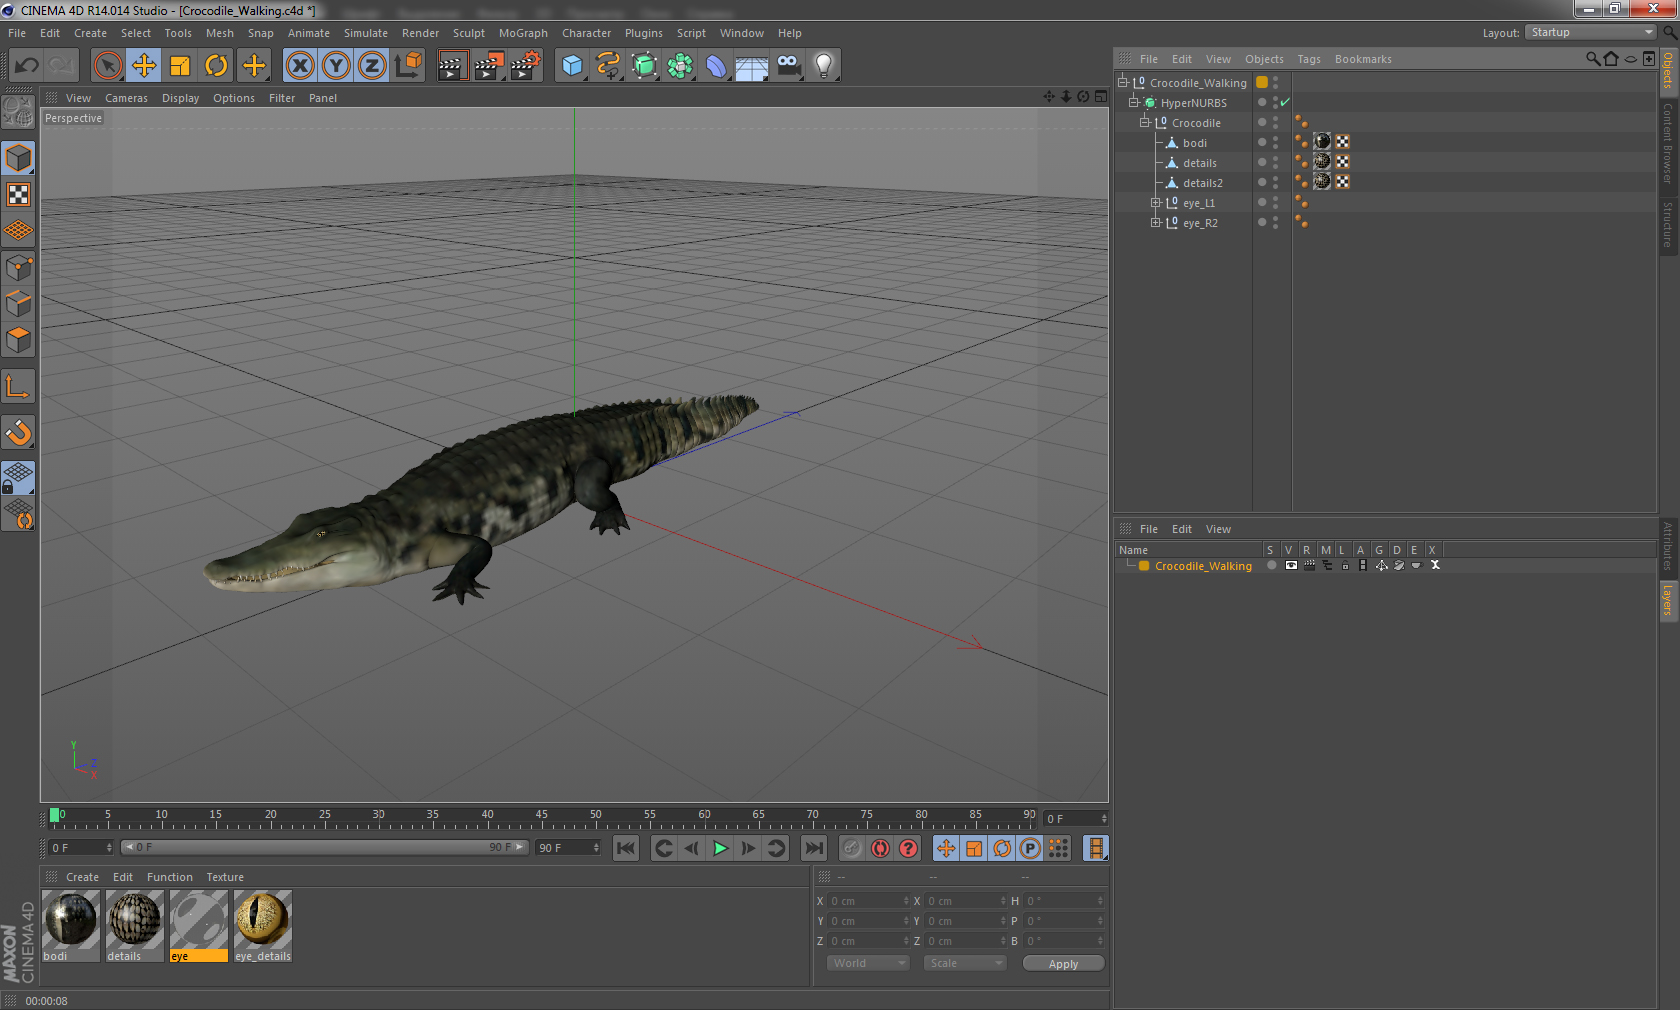
Task: Toggle X axis lock
Action: [300, 66]
